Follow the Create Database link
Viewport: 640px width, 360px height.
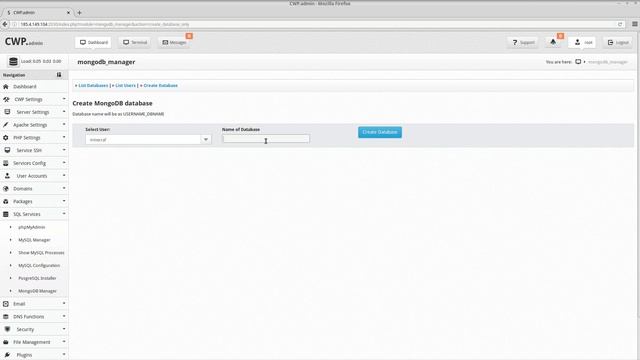tap(160, 85)
